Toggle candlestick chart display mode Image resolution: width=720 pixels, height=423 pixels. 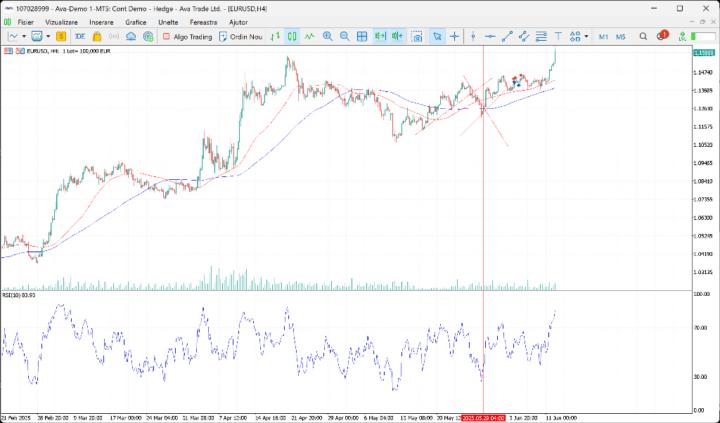292,37
